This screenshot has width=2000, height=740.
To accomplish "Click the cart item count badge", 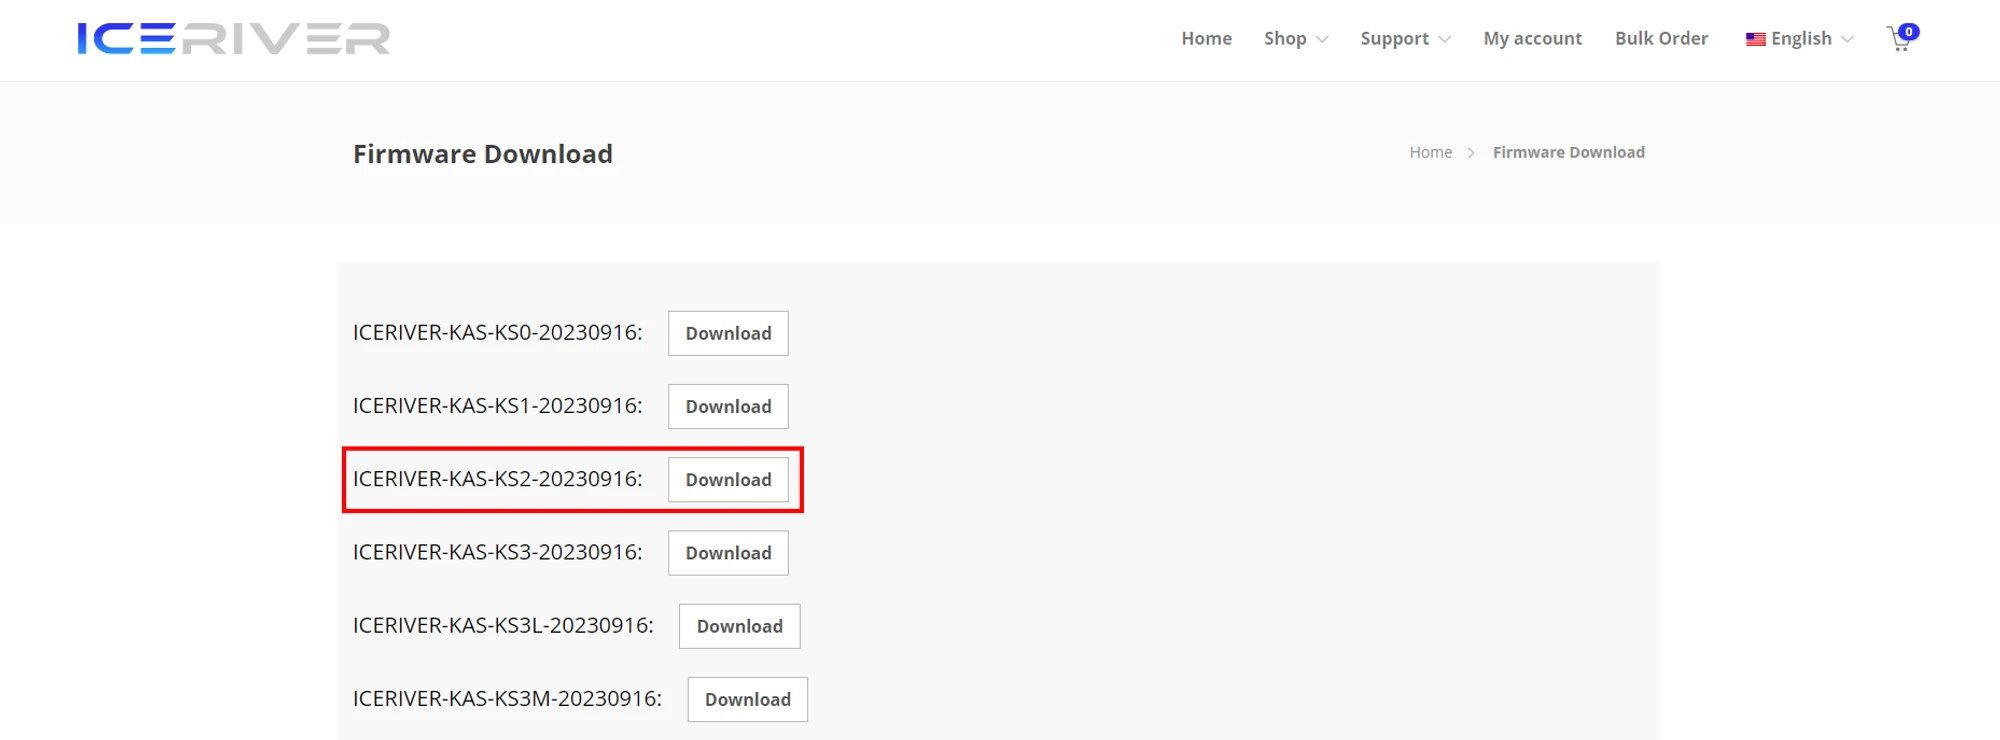I will 1909,32.
